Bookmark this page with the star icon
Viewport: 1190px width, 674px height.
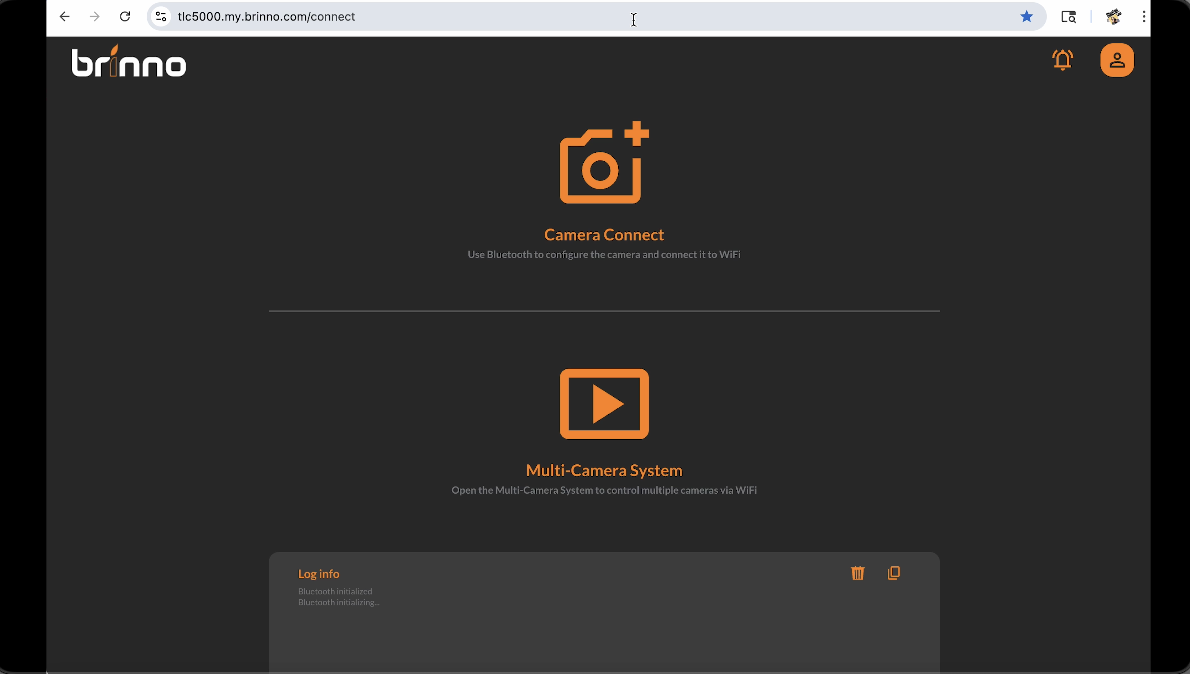(x=1026, y=17)
